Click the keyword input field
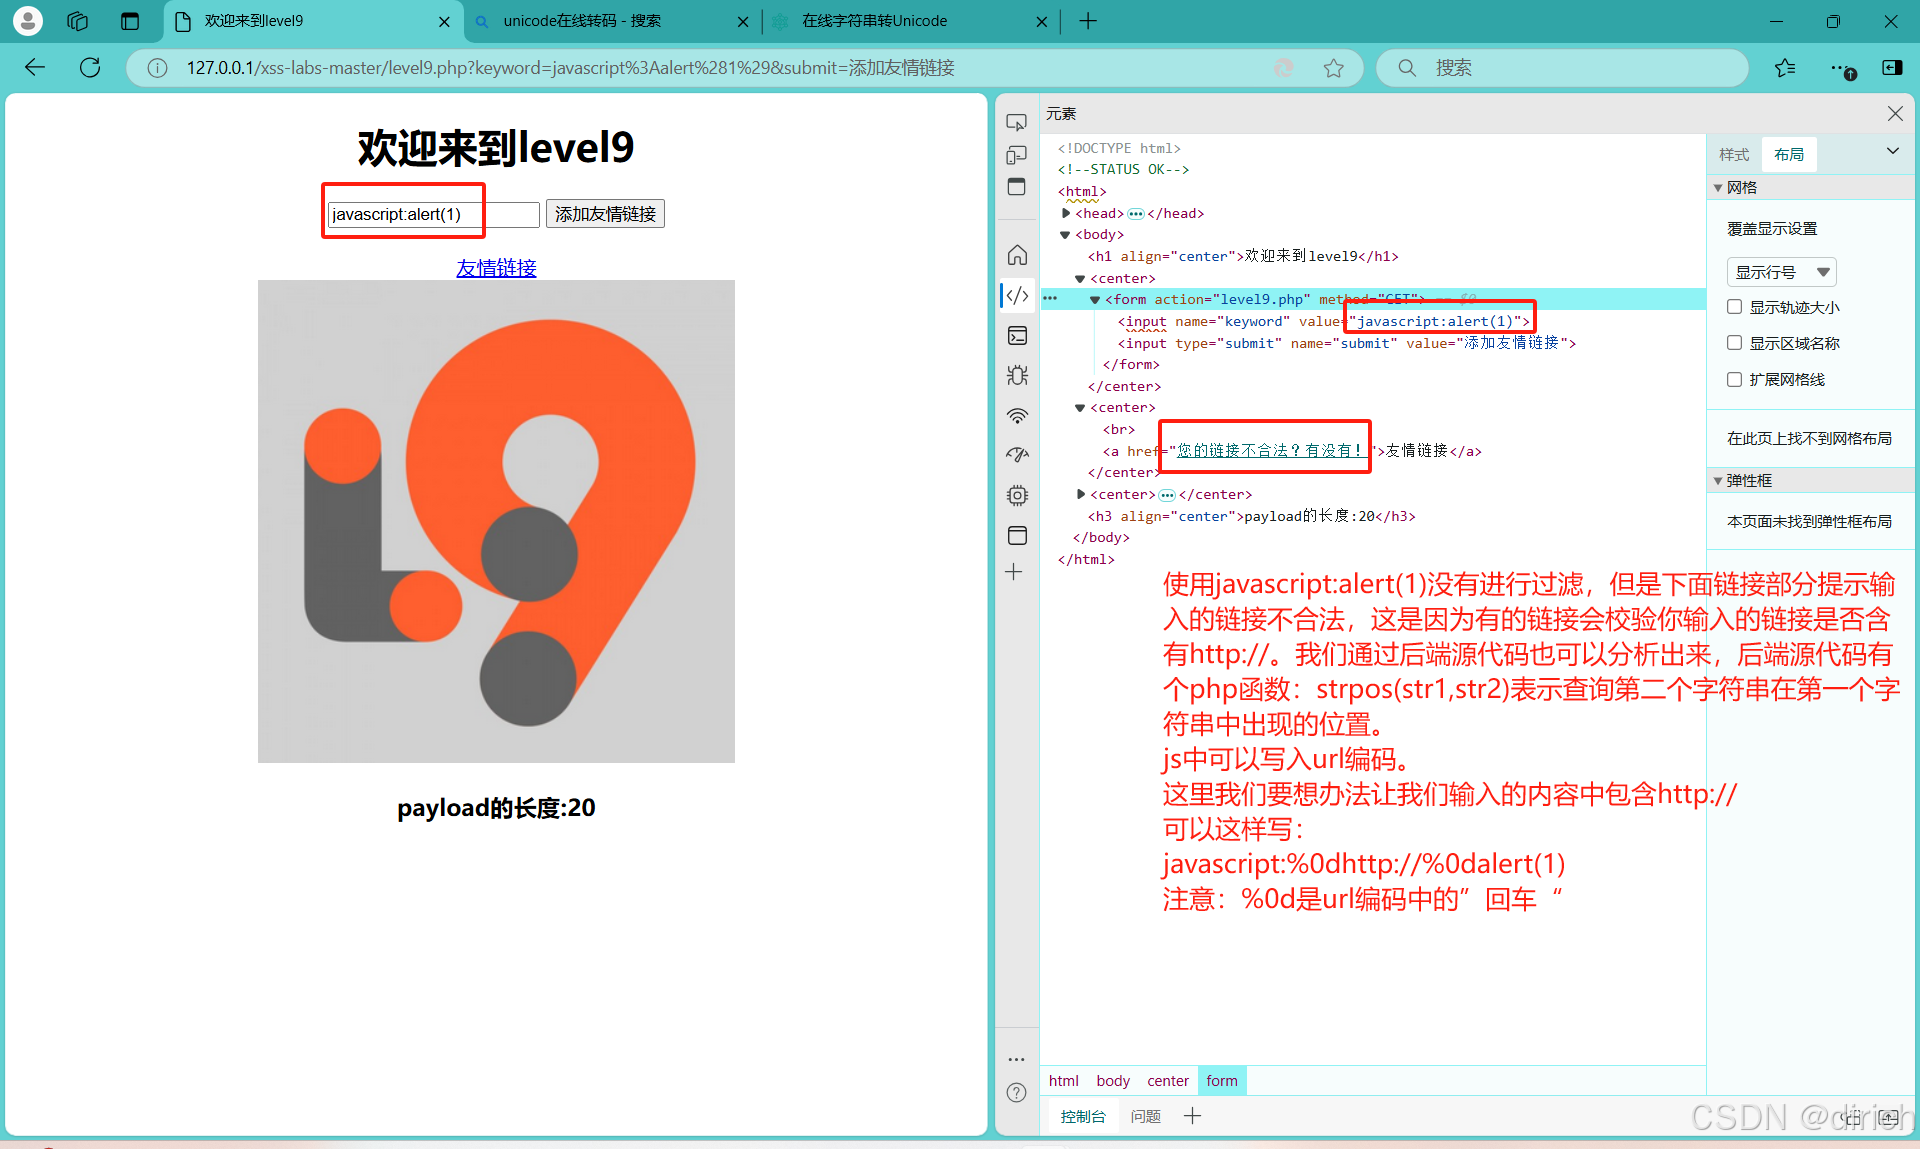The image size is (1920, 1149). tap(433, 214)
